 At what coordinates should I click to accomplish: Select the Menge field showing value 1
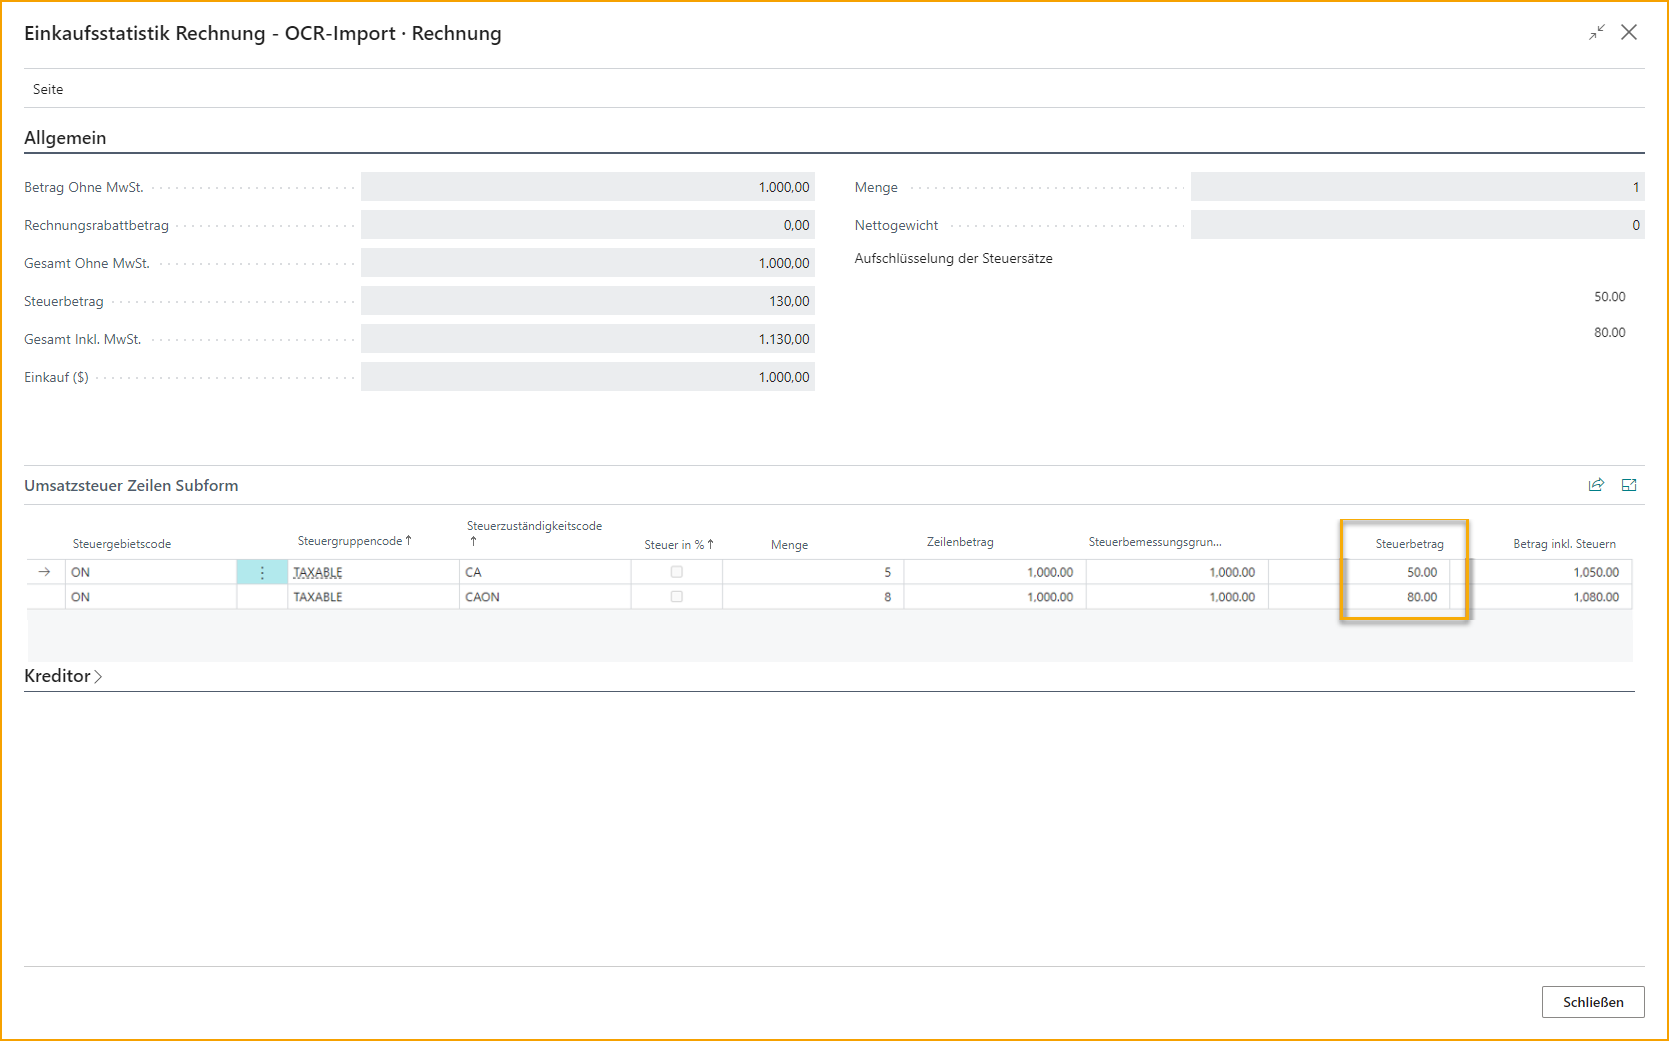(x=1415, y=186)
